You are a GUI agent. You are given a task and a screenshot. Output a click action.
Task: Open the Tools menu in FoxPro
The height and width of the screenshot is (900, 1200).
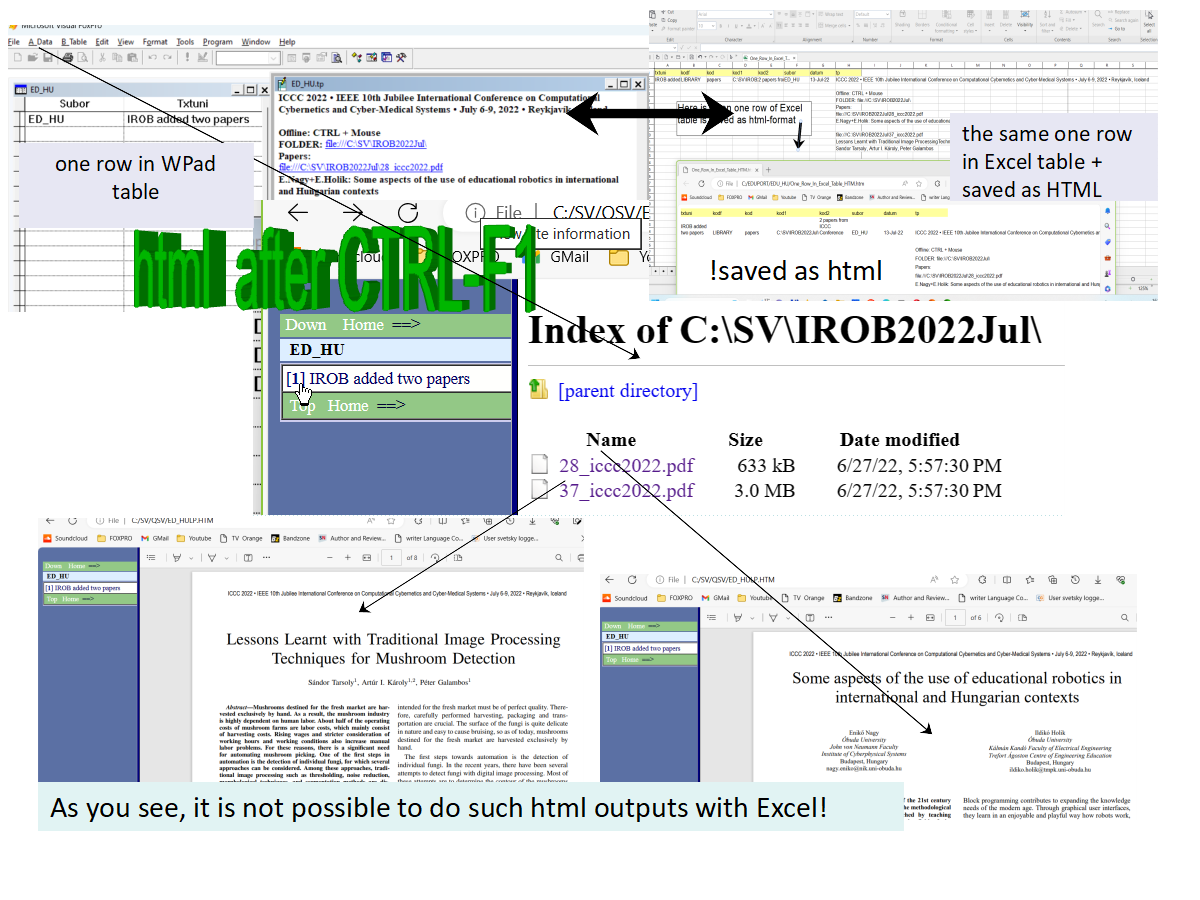[x=185, y=42]
